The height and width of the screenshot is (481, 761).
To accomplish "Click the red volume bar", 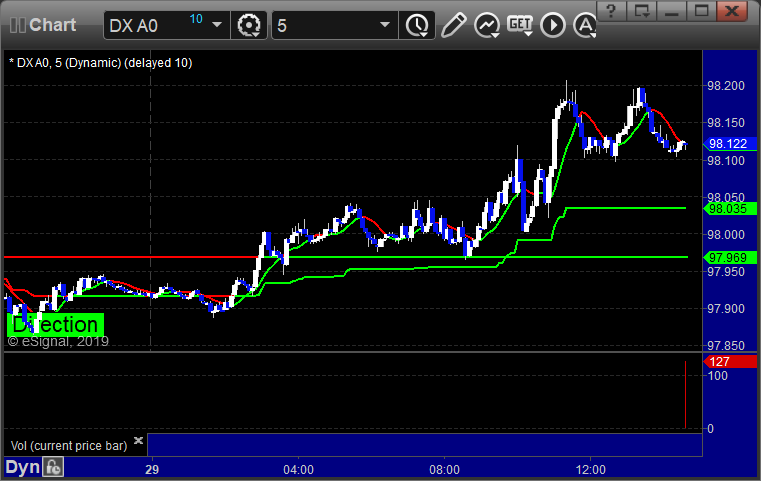I will pos(685,395).
